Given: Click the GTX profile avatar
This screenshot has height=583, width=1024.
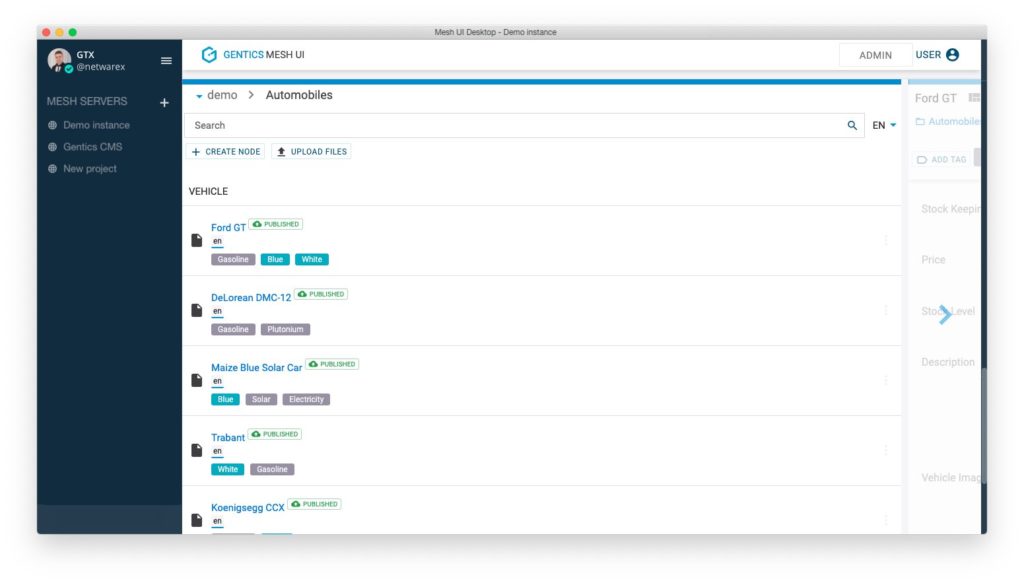Looking at the screenshot, I should (59, 60).
